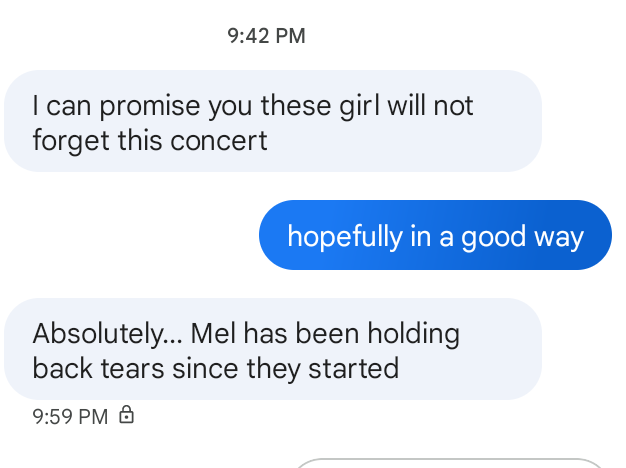This screenshot has height=468, width=626.
Task: Click the word 'holding' in the last bubble
Action: coord(413,335)
